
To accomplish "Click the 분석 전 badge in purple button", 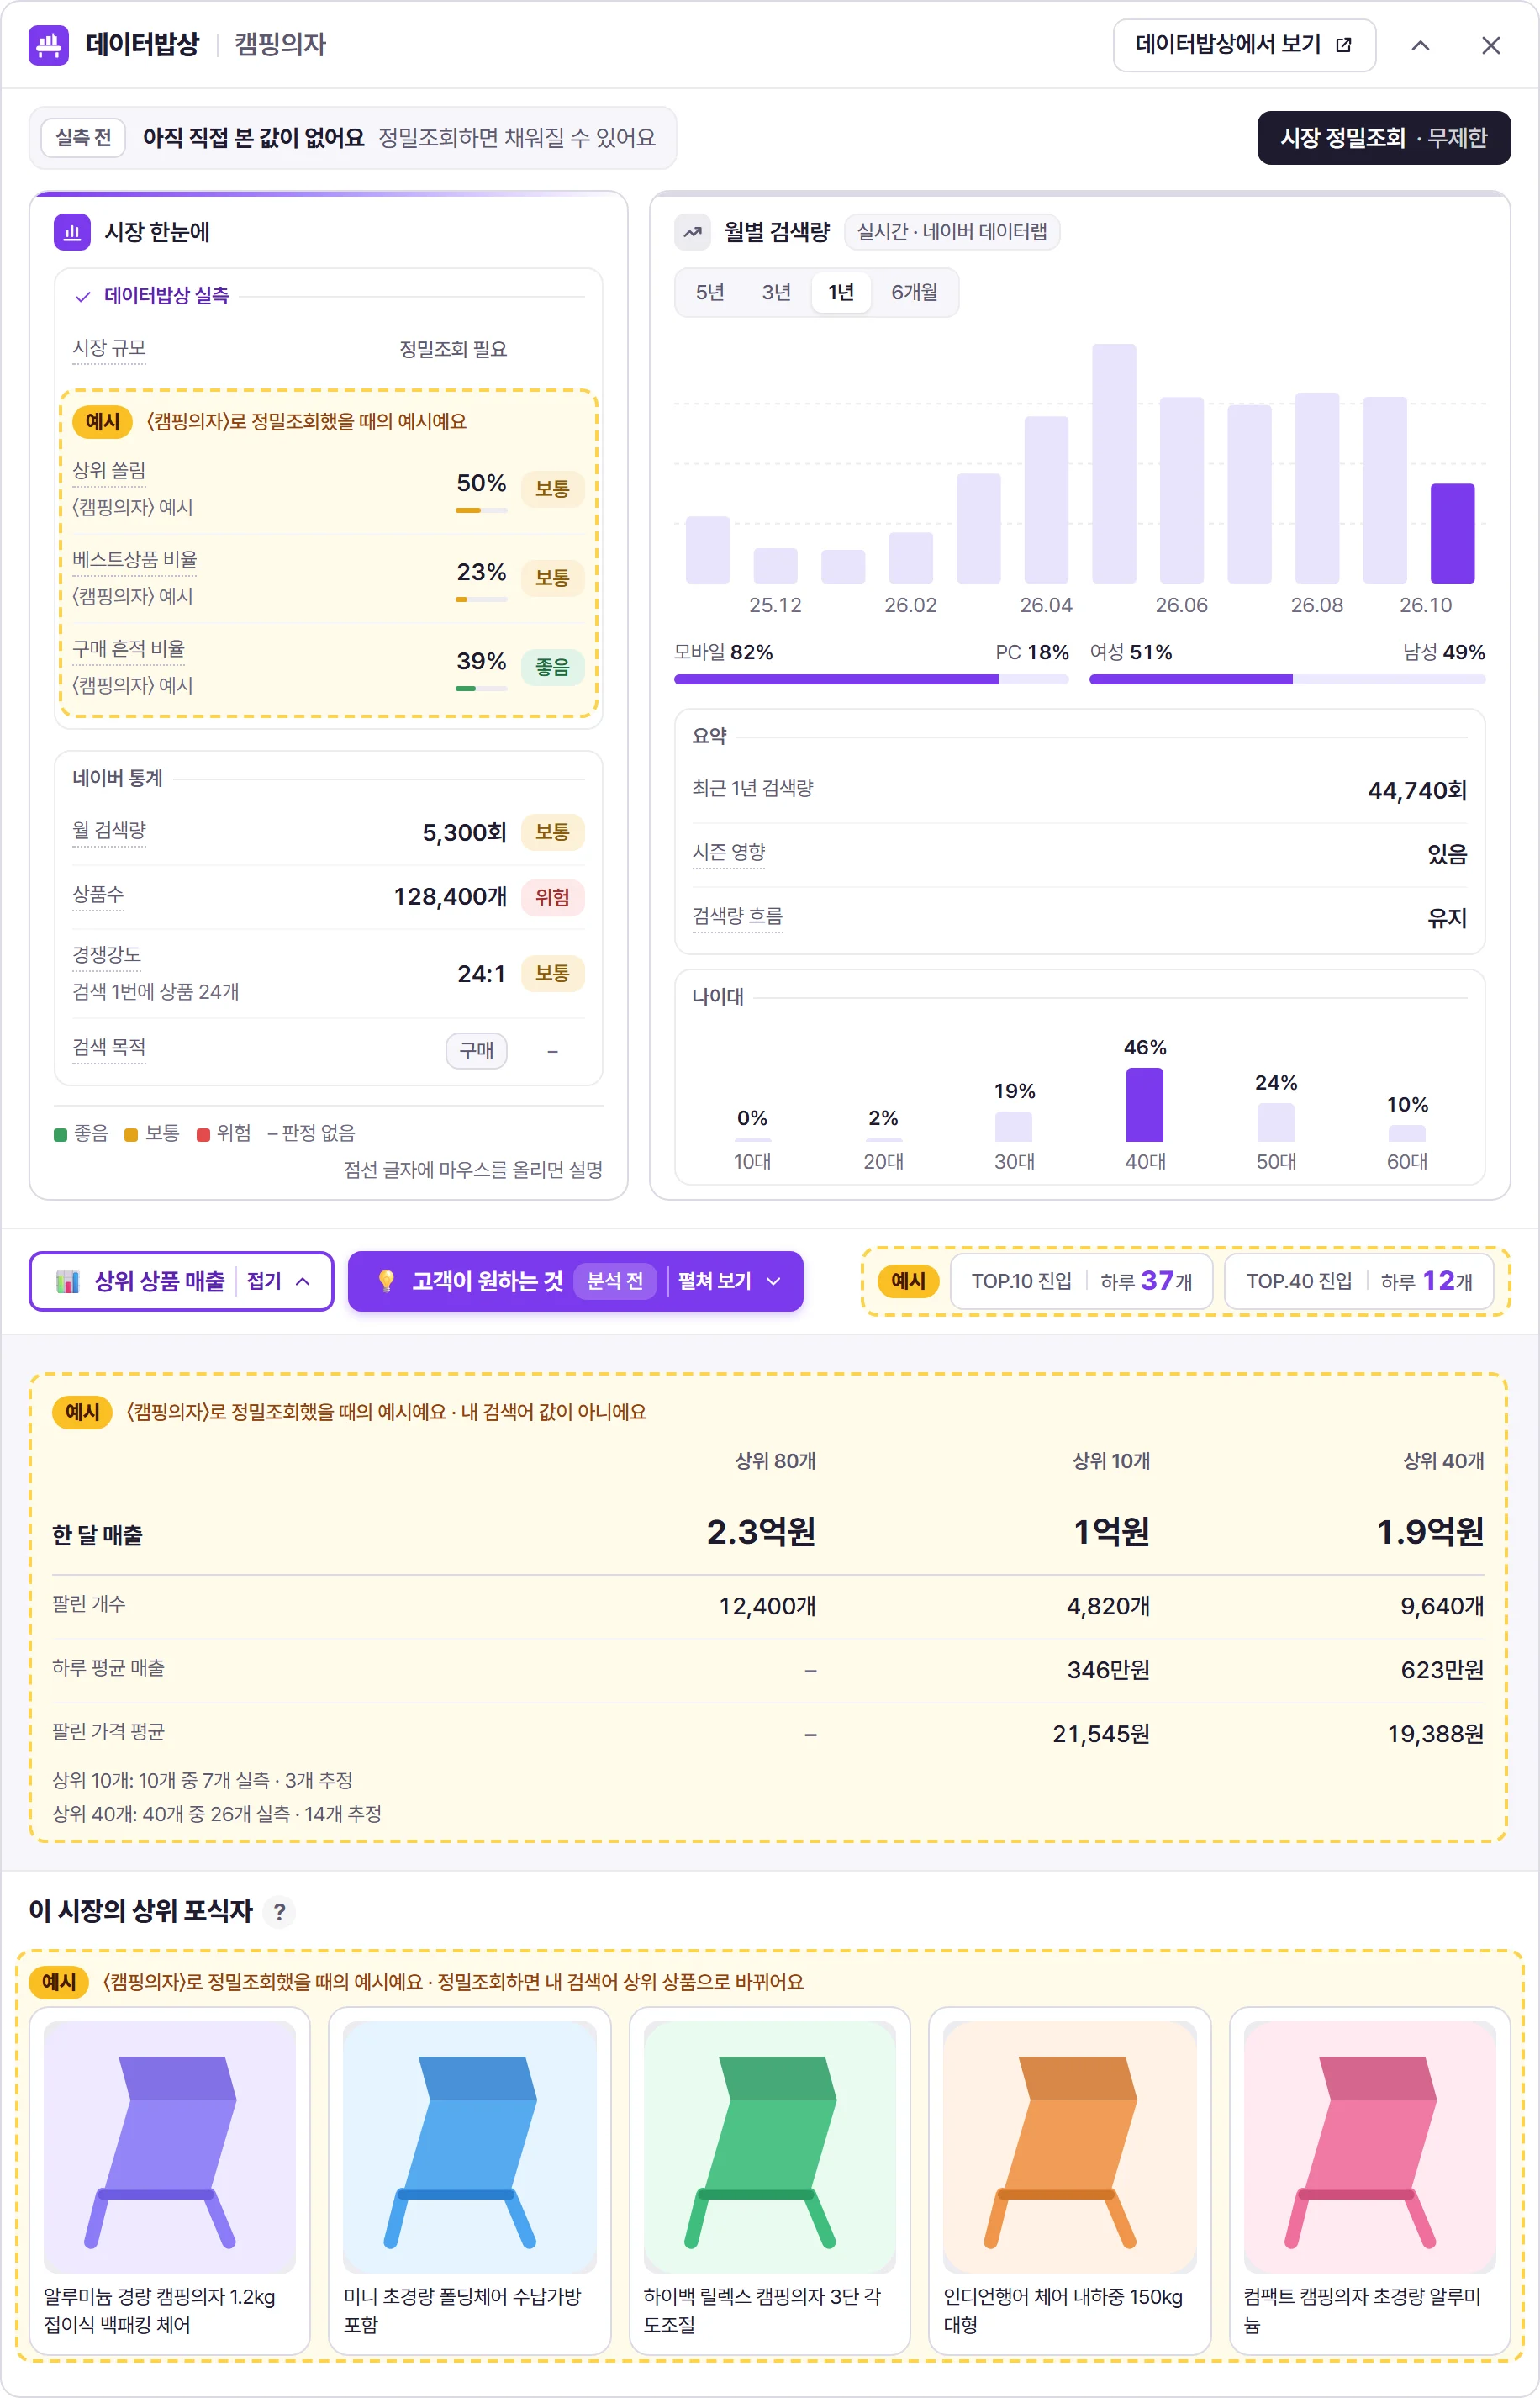I will tap(615, 1281).
